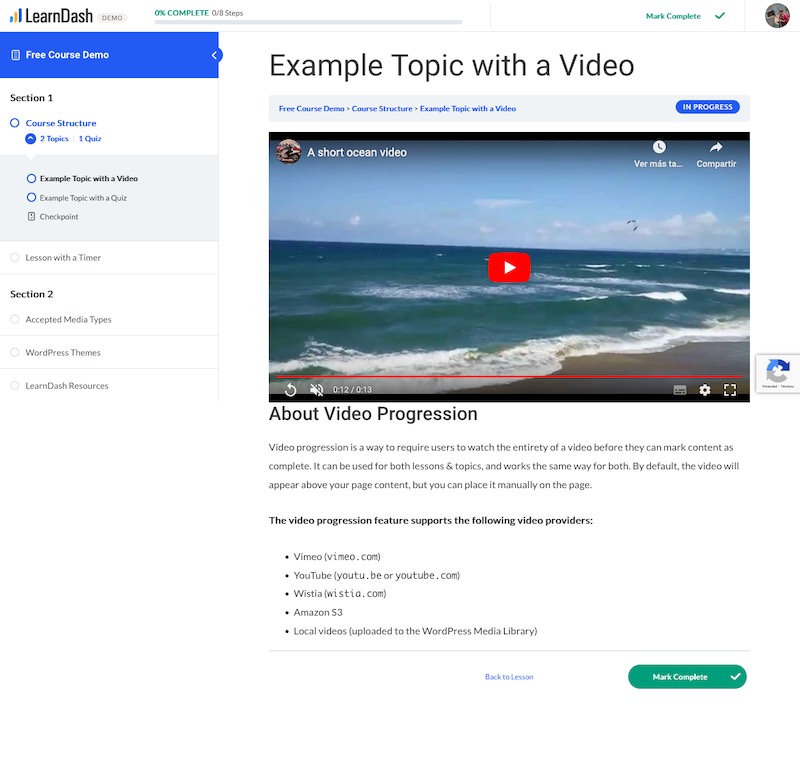Screen dimensions: 800x762
Task: Enter fullscreen mode on the video
Action: click(730, 390)
